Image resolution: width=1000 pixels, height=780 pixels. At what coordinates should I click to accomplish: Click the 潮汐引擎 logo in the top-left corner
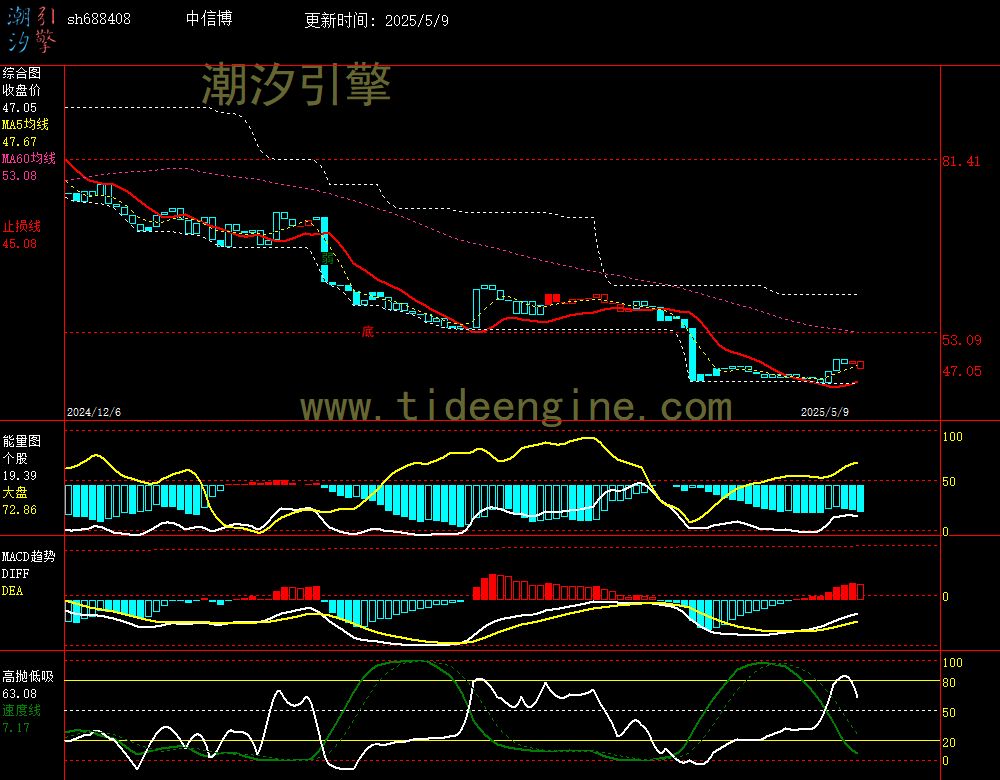click(31, 30)
